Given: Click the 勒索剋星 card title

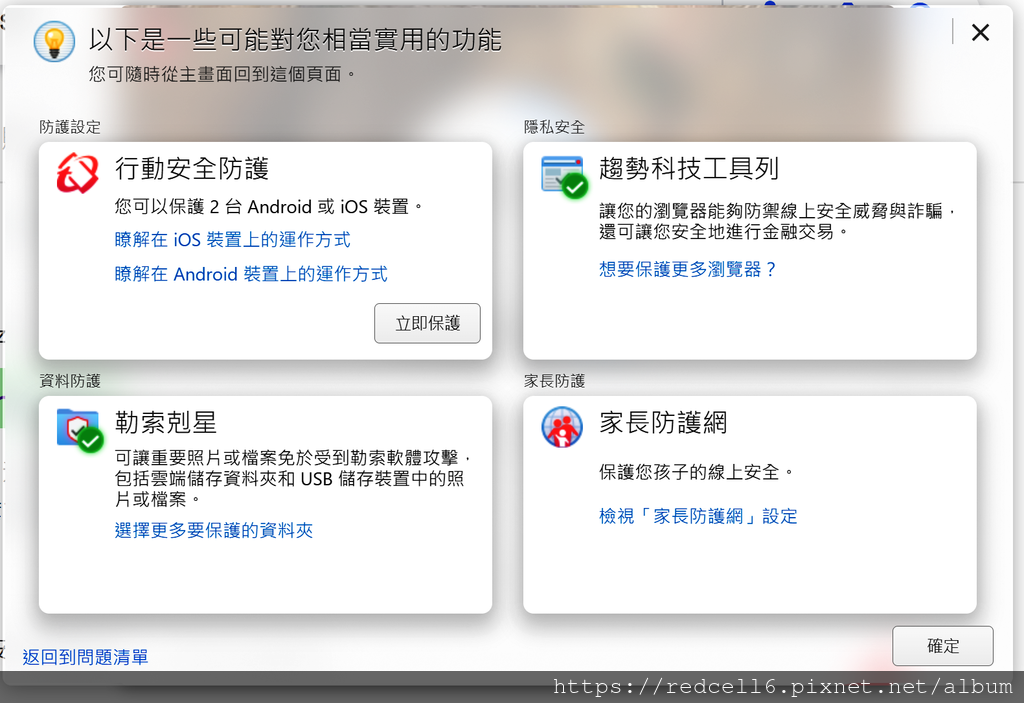Looking at the screenshot, I should pos(166,423).
